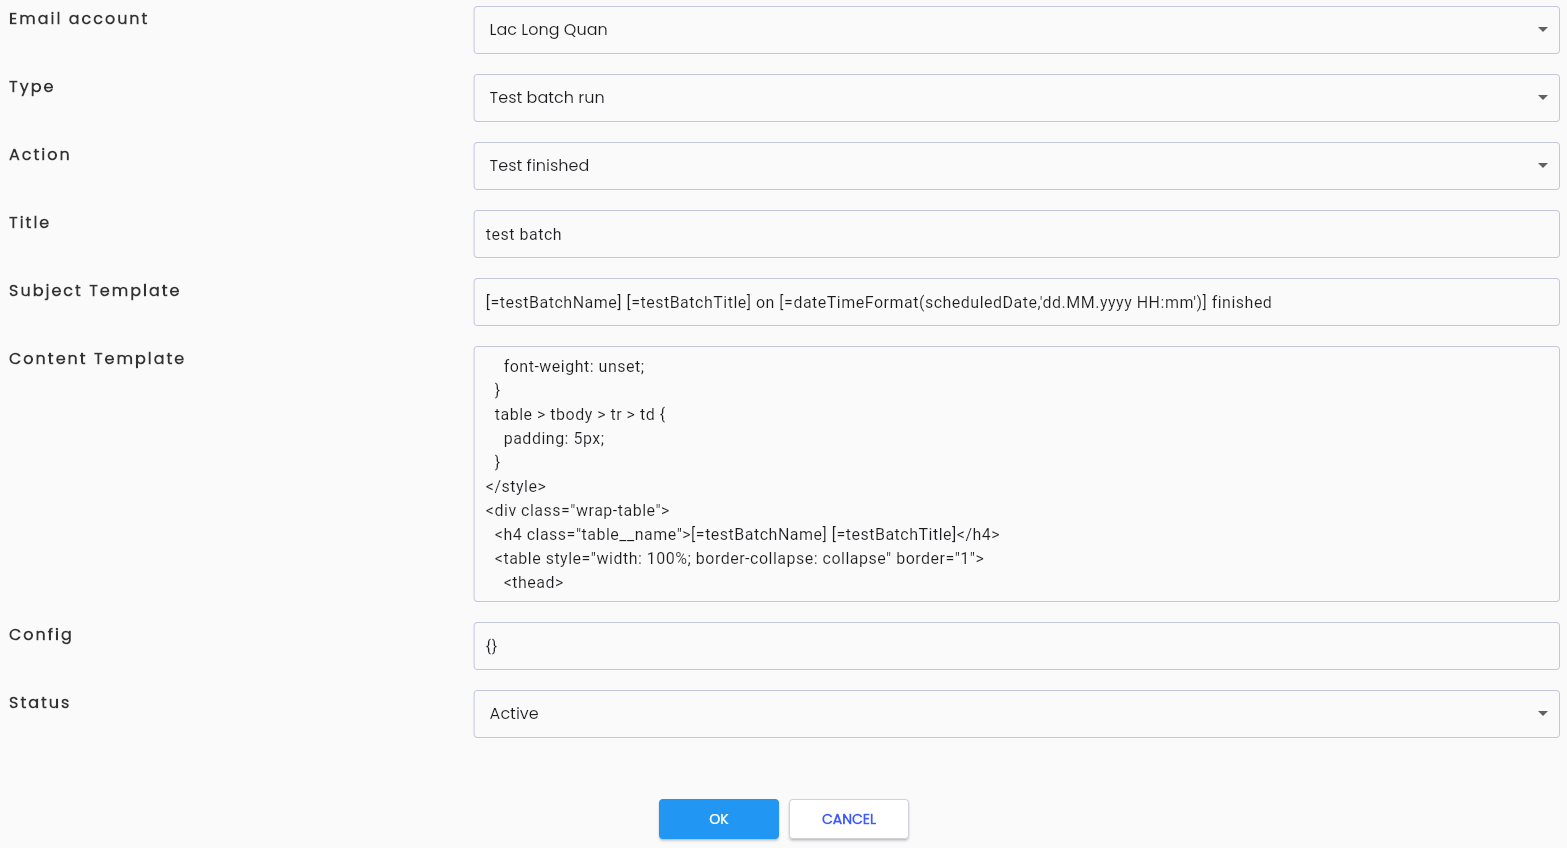Screen dimensions: 1567x848
Task: Expand the Status dropdown arrow
Action: pos(1542,714)
